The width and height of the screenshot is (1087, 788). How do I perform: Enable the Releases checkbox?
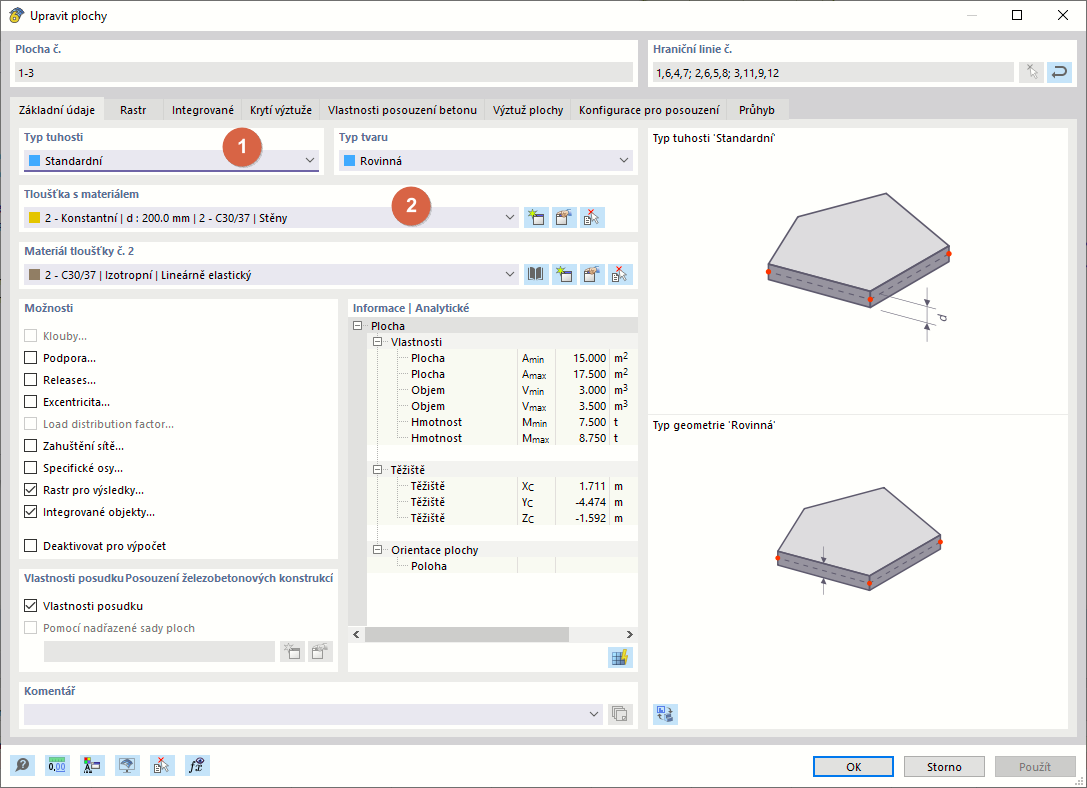click(31, 380)
